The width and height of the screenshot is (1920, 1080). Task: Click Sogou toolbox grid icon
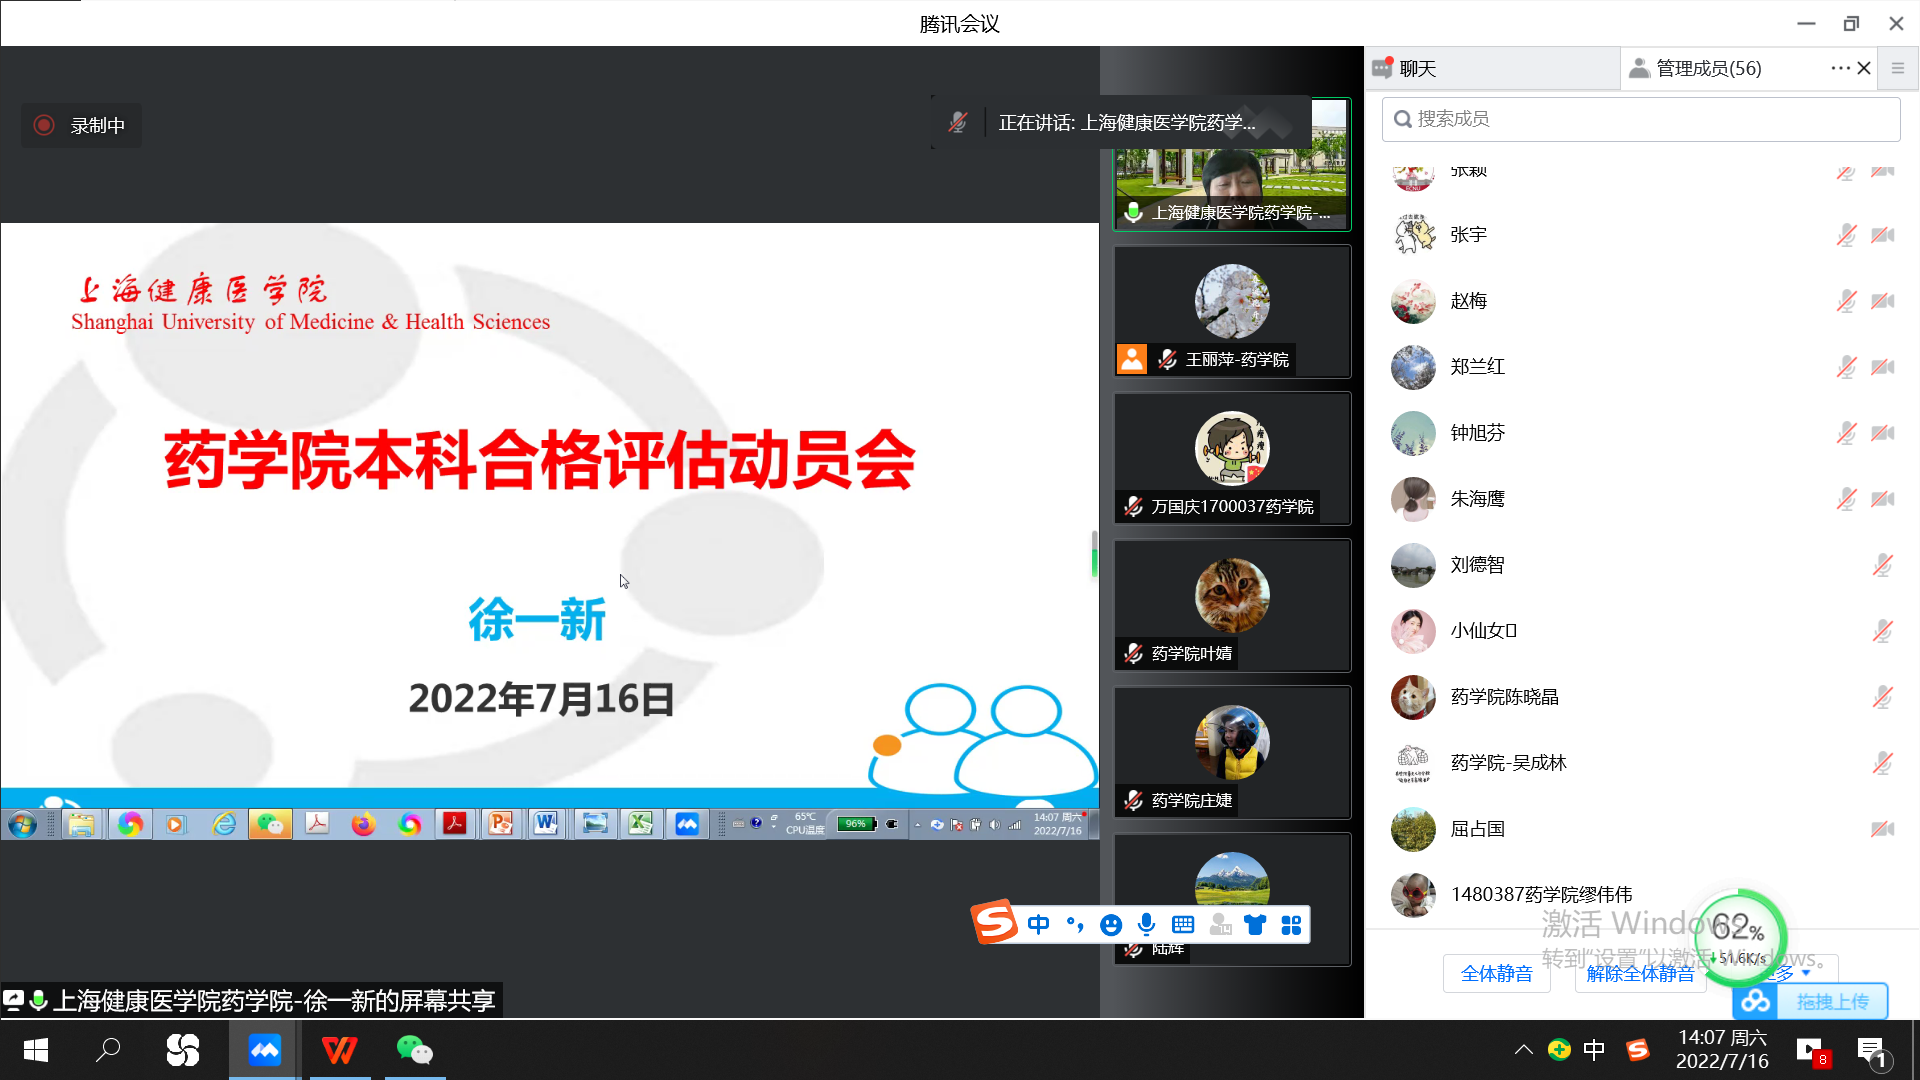(x=1291, y=925)
